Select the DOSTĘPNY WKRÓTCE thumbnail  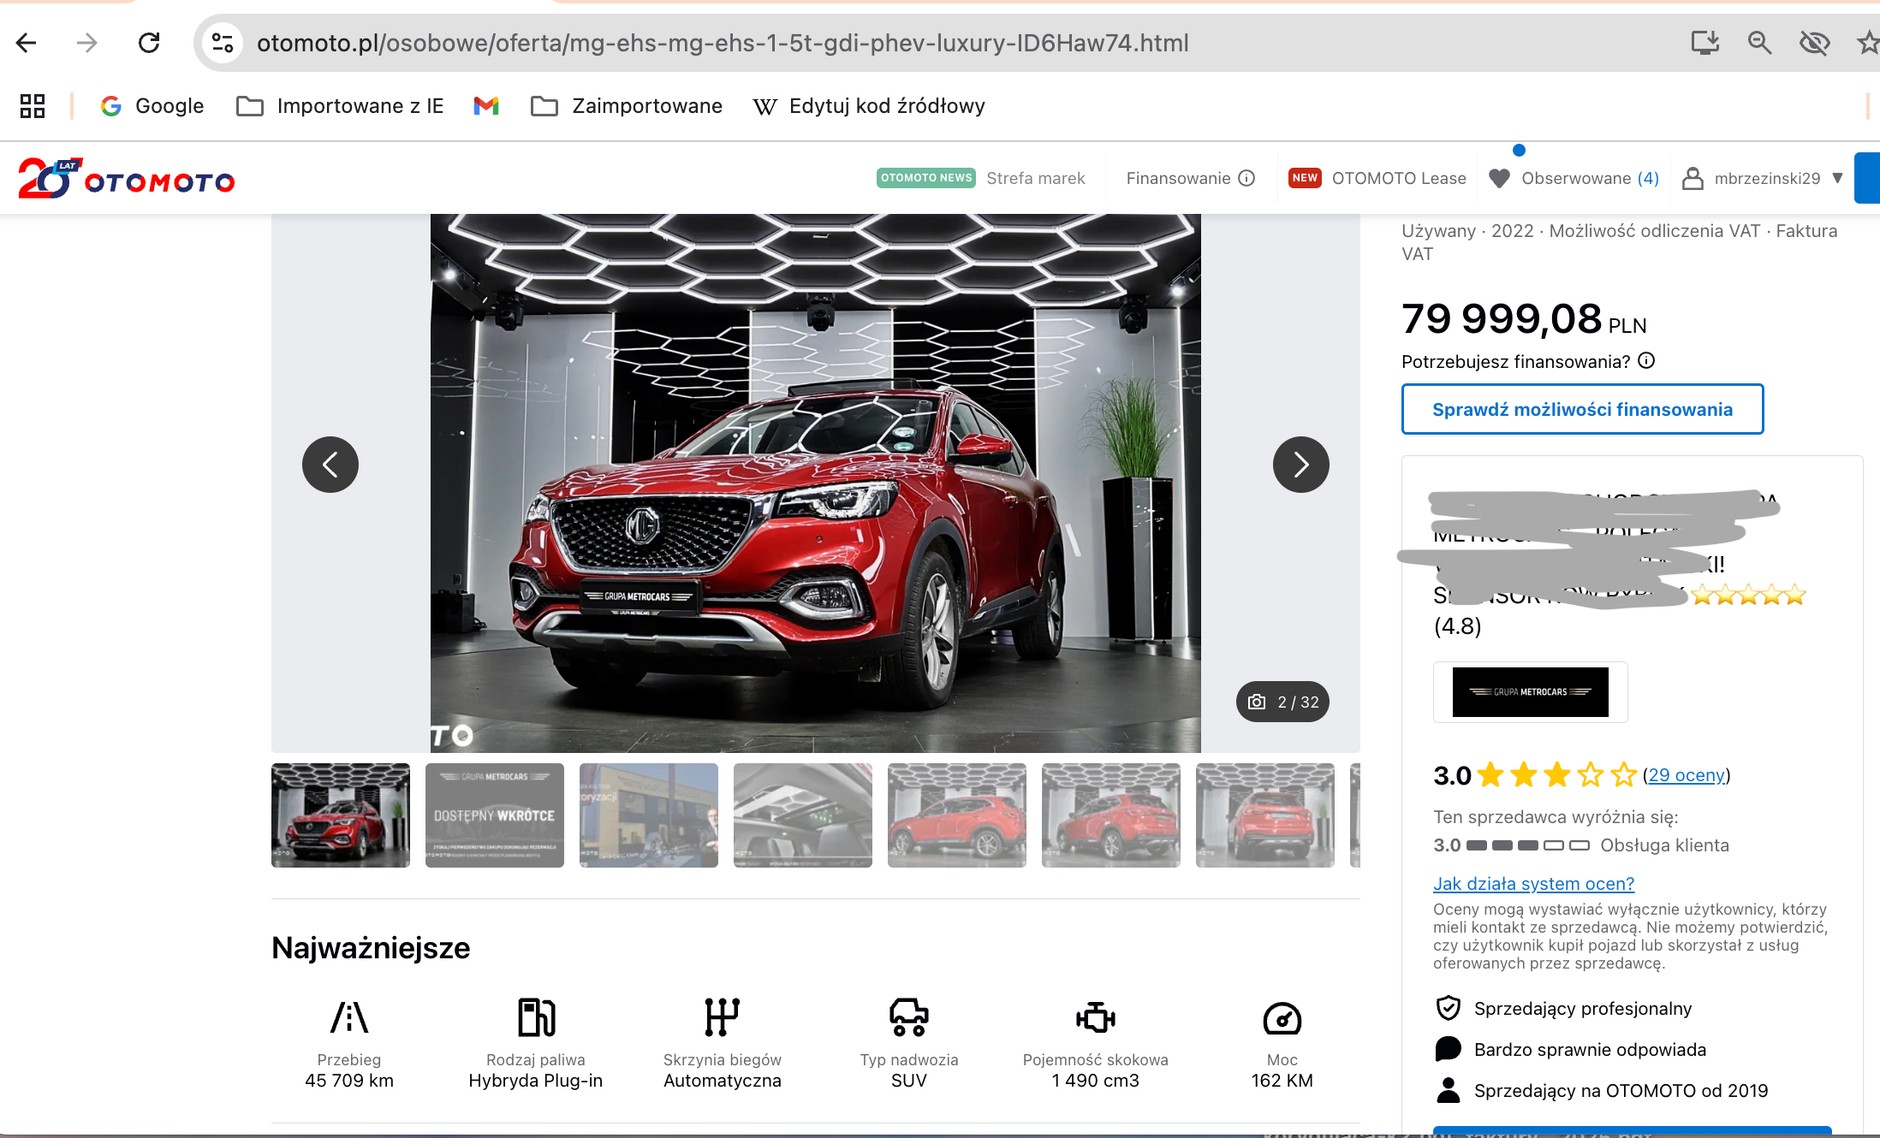coord(494,815)
